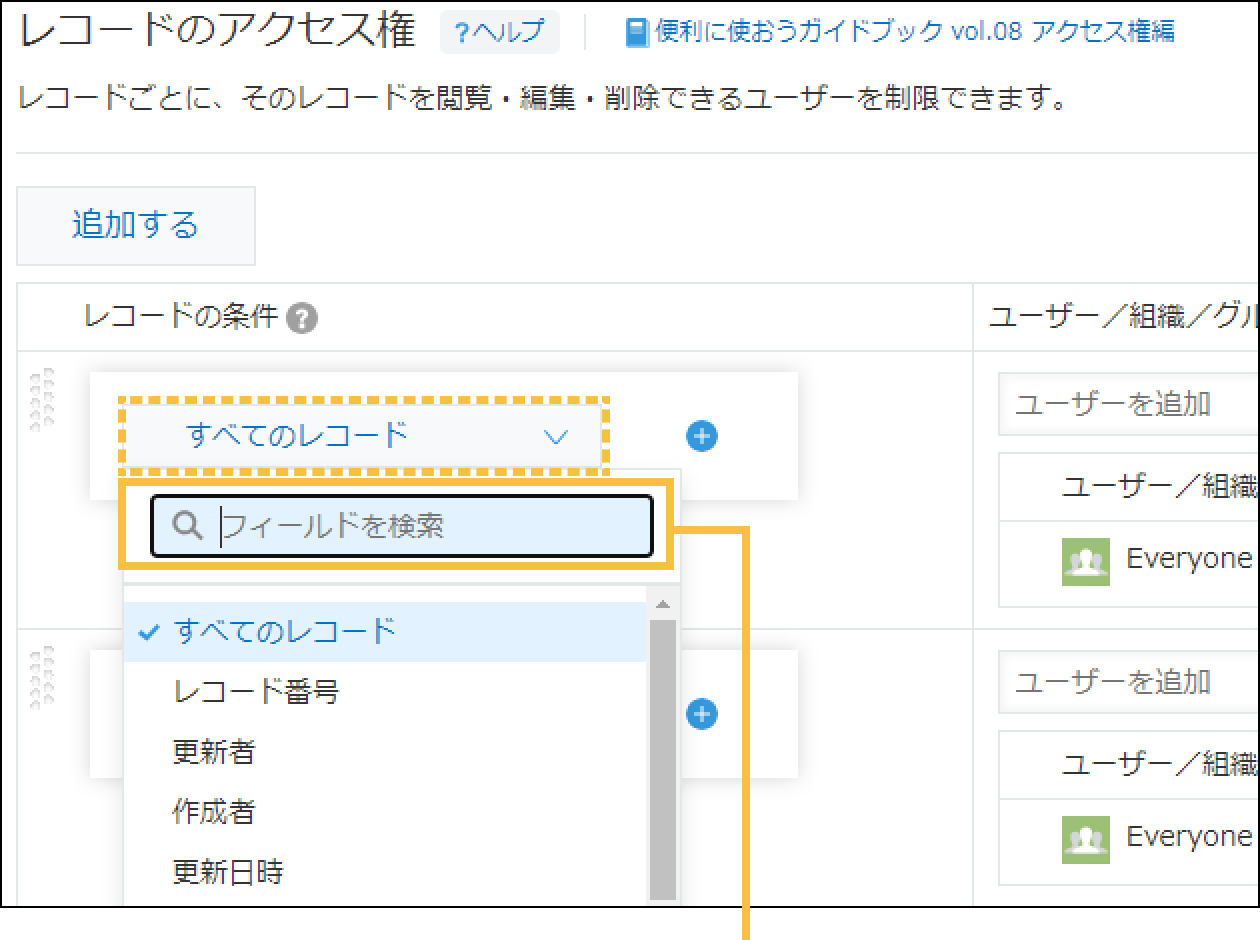Click the blue plus icon in the first condition row
Viewport: 1260px width, 940px height.
(701, 436)
